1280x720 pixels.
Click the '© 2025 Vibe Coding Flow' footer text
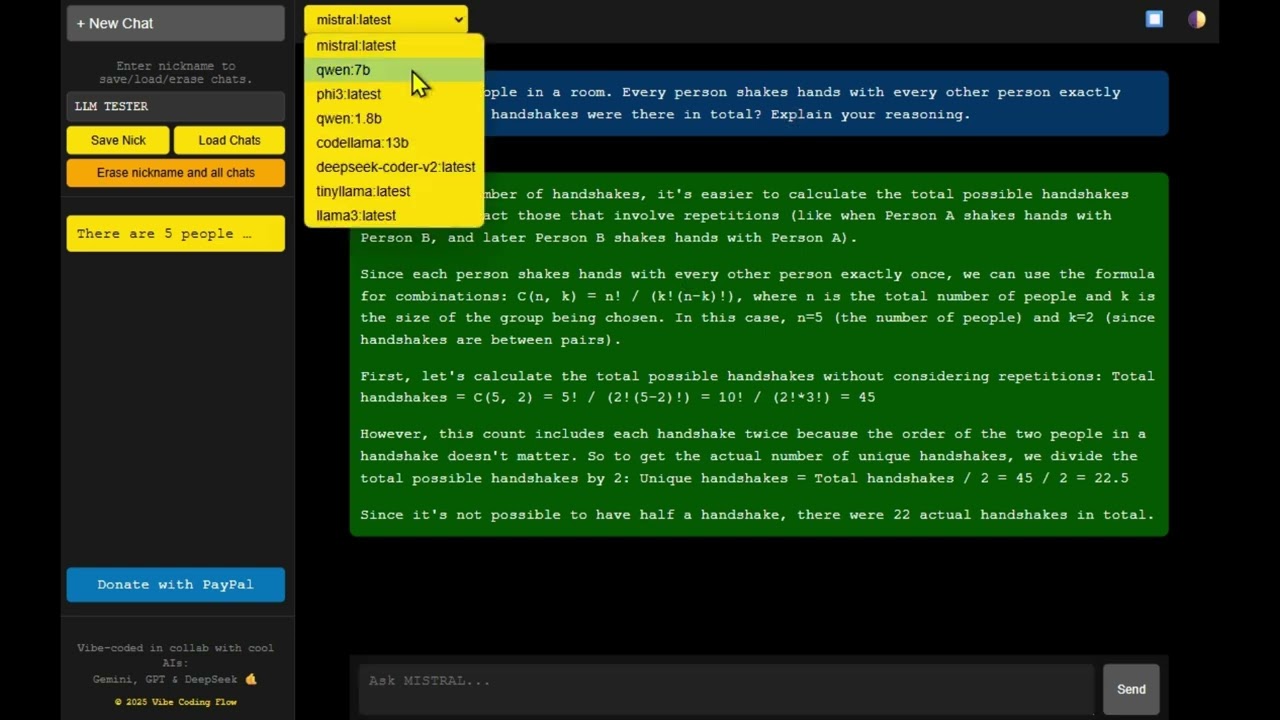pos(176,702)
